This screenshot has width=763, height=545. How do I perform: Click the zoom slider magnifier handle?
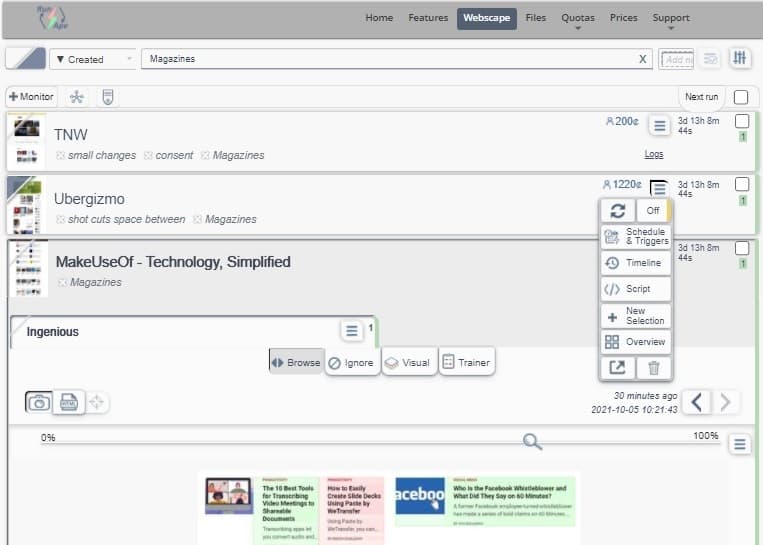[533, 442]
